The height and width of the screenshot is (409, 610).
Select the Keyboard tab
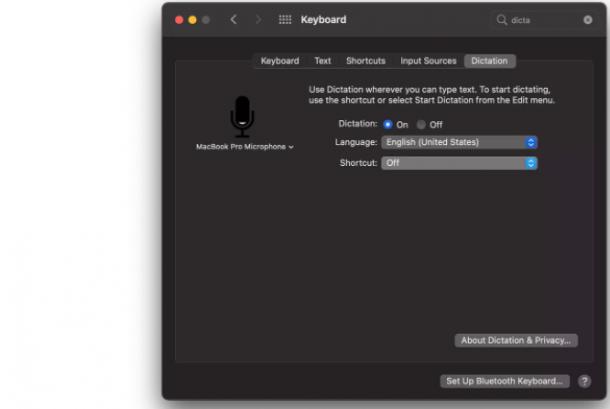tap(280, 61)
